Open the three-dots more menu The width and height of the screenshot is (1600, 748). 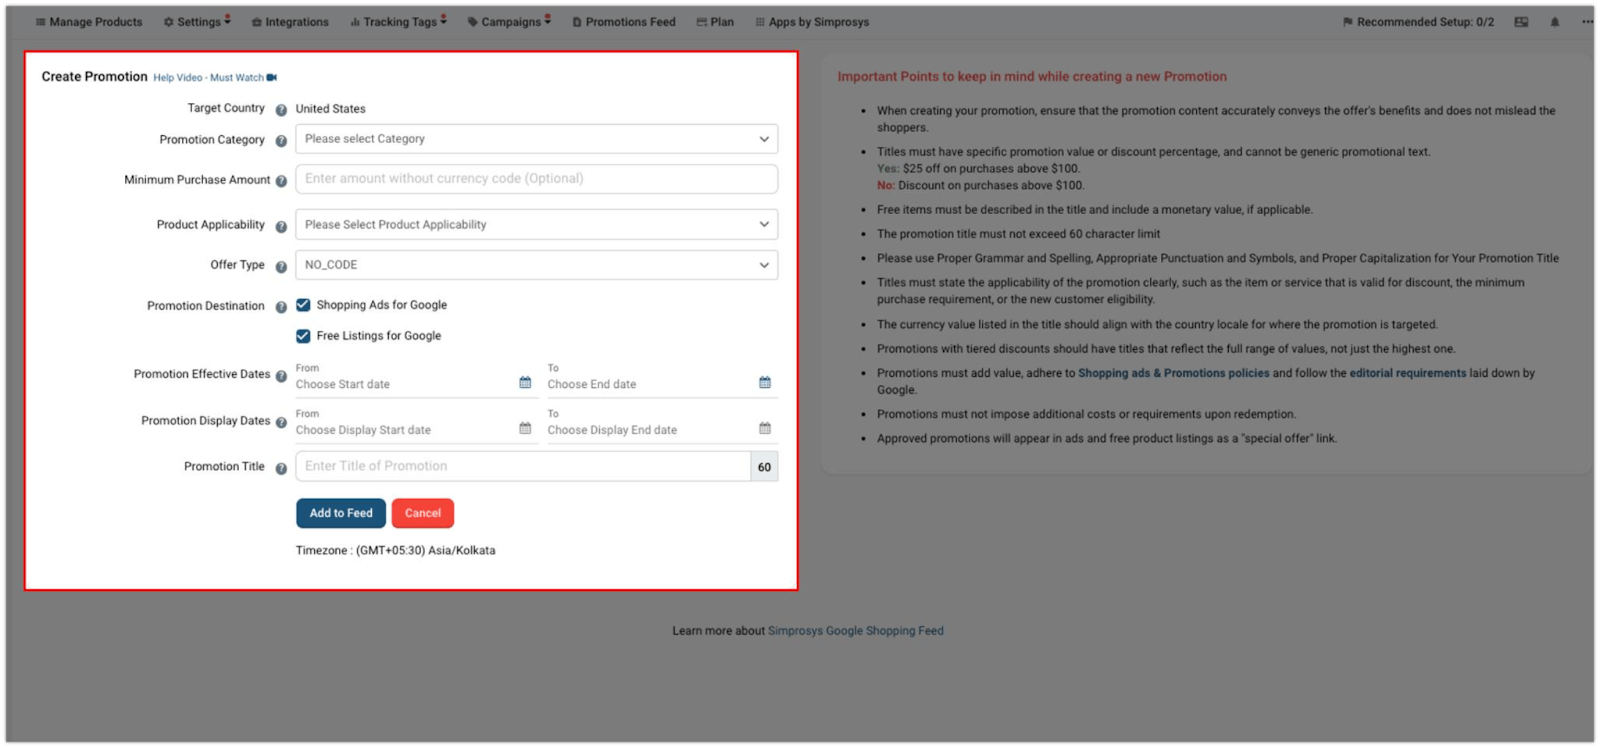click(1587, 22)
